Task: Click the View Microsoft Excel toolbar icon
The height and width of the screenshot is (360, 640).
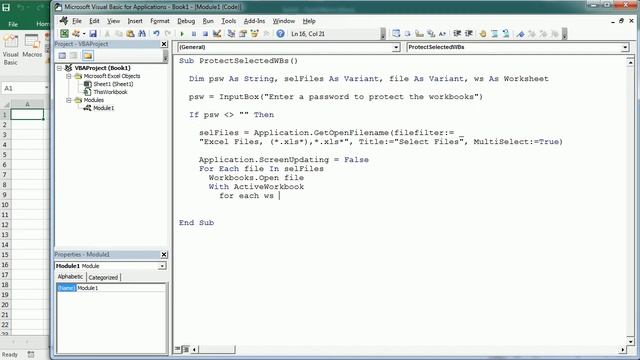Action: coord(64,34)
